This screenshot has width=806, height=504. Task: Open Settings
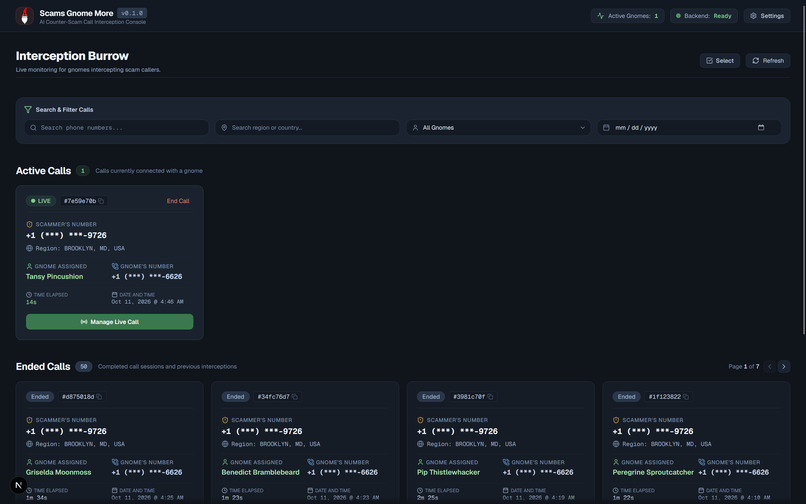pos(766,16)
